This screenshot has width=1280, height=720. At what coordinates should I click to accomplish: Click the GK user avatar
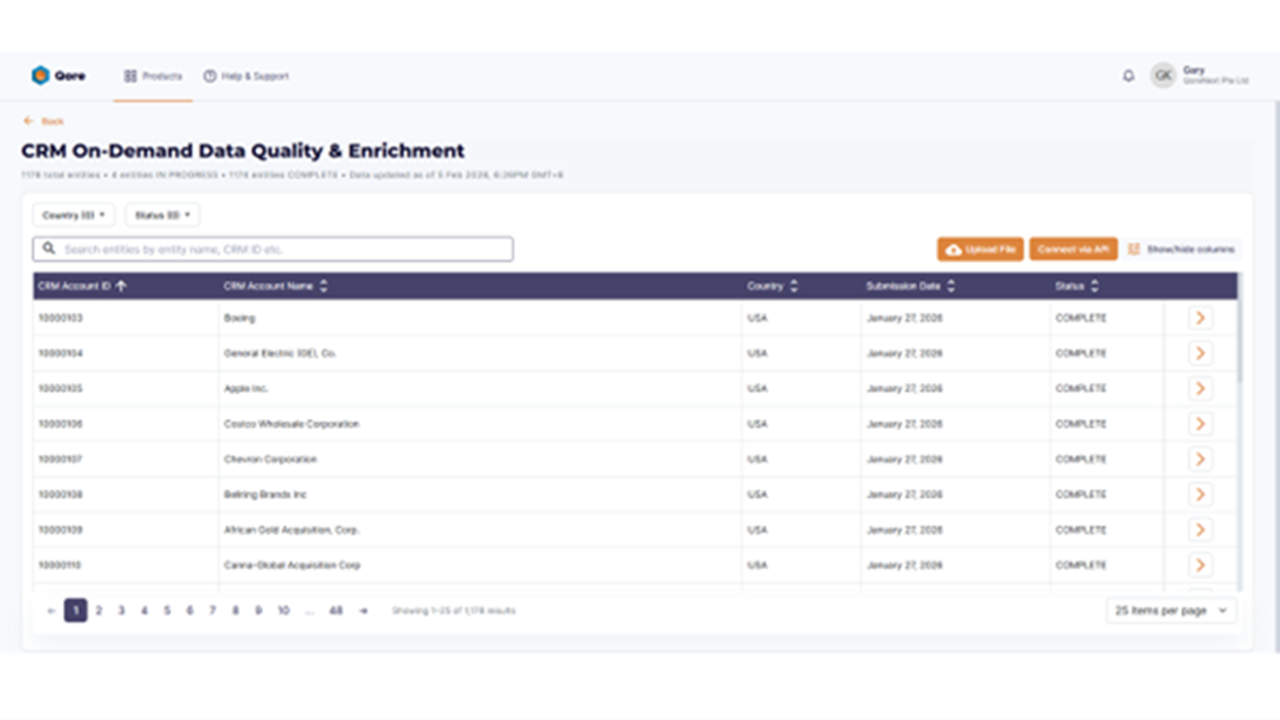click(1162, 76)
